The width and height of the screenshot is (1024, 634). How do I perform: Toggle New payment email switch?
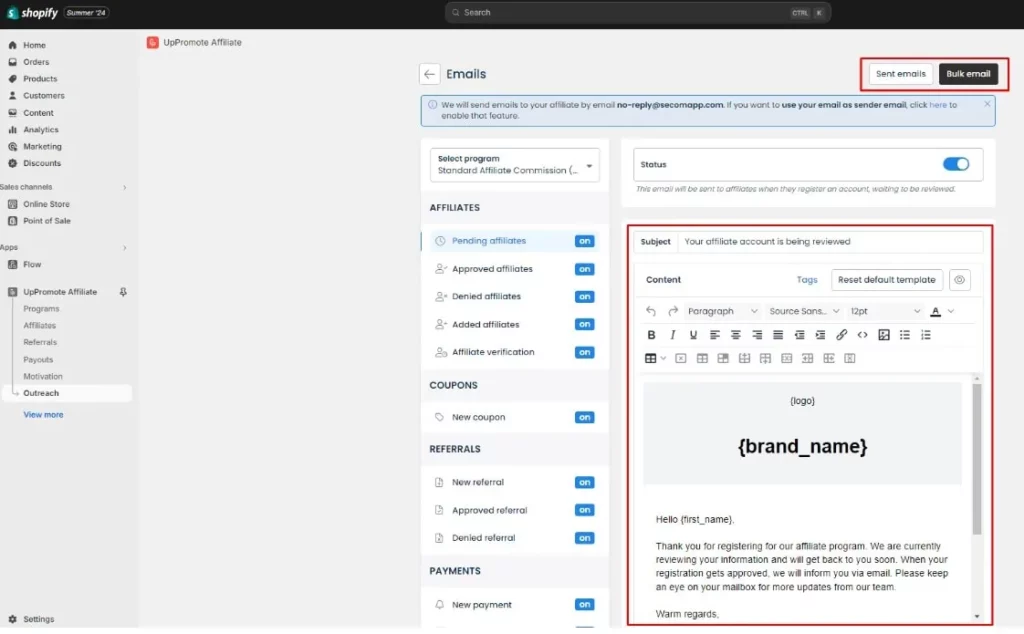[x=584, y=605]
